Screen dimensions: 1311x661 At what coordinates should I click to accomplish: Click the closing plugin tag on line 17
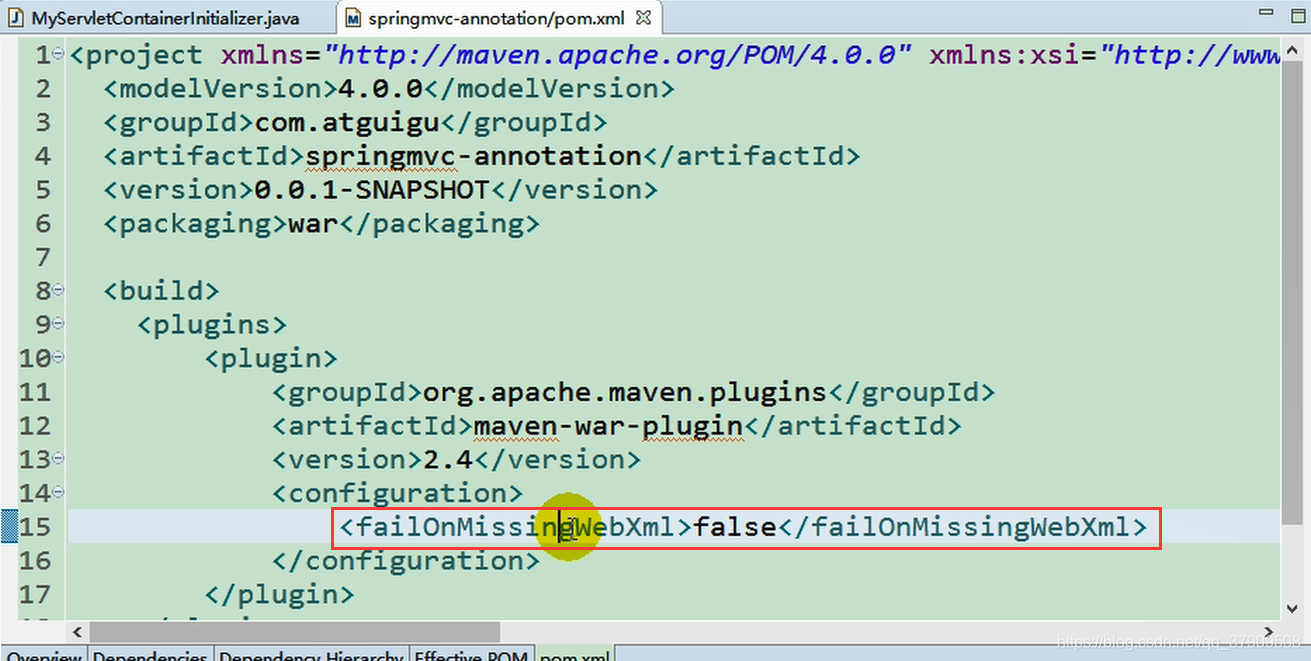click(279, 594)
